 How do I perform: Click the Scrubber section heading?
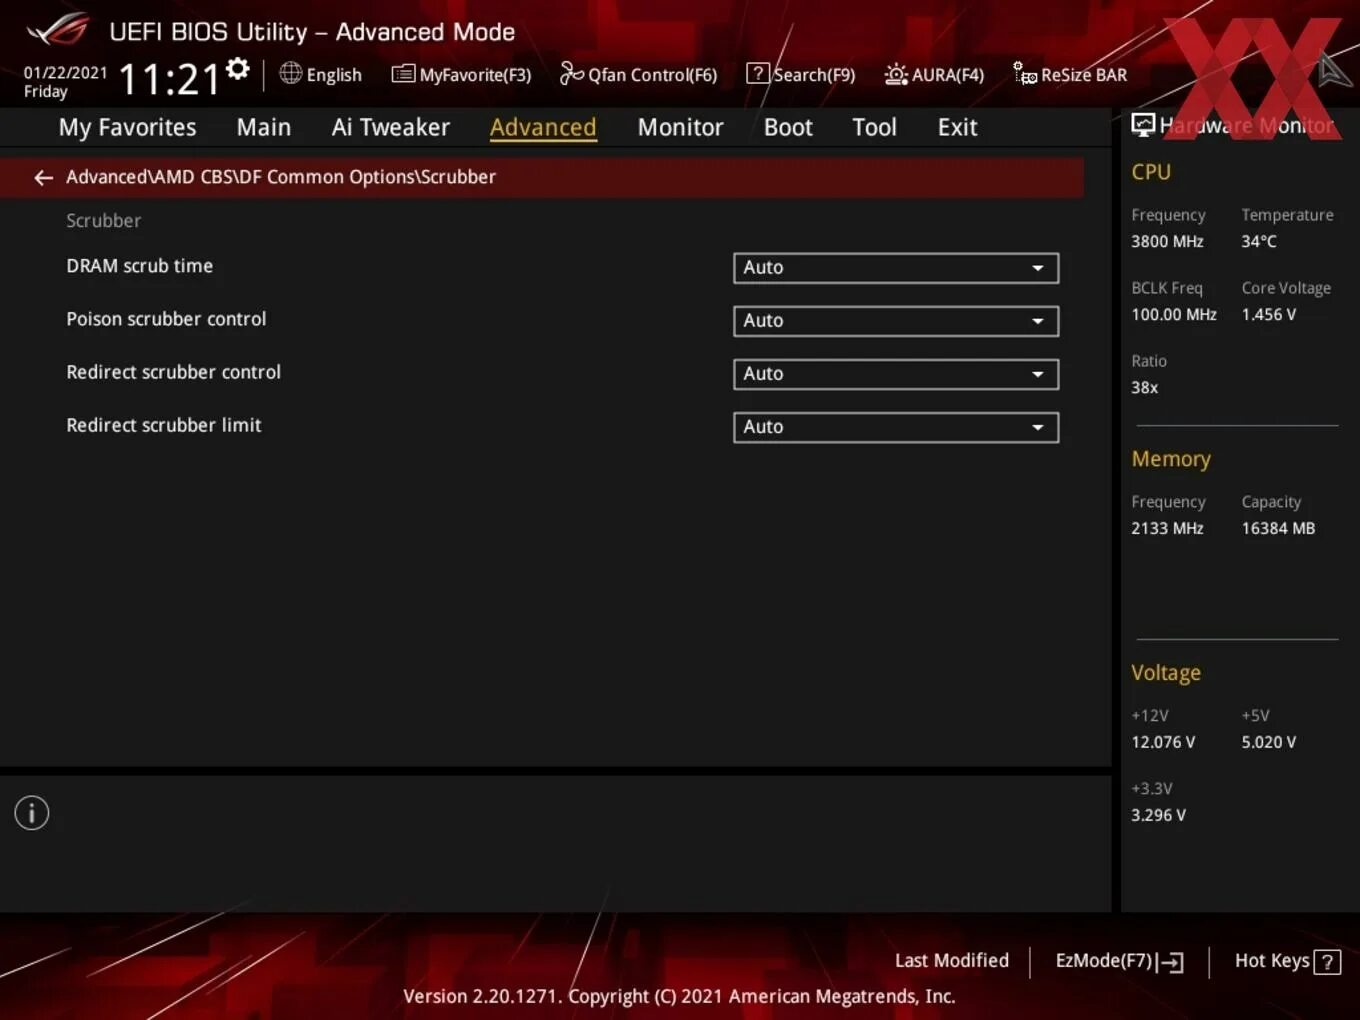103,221
